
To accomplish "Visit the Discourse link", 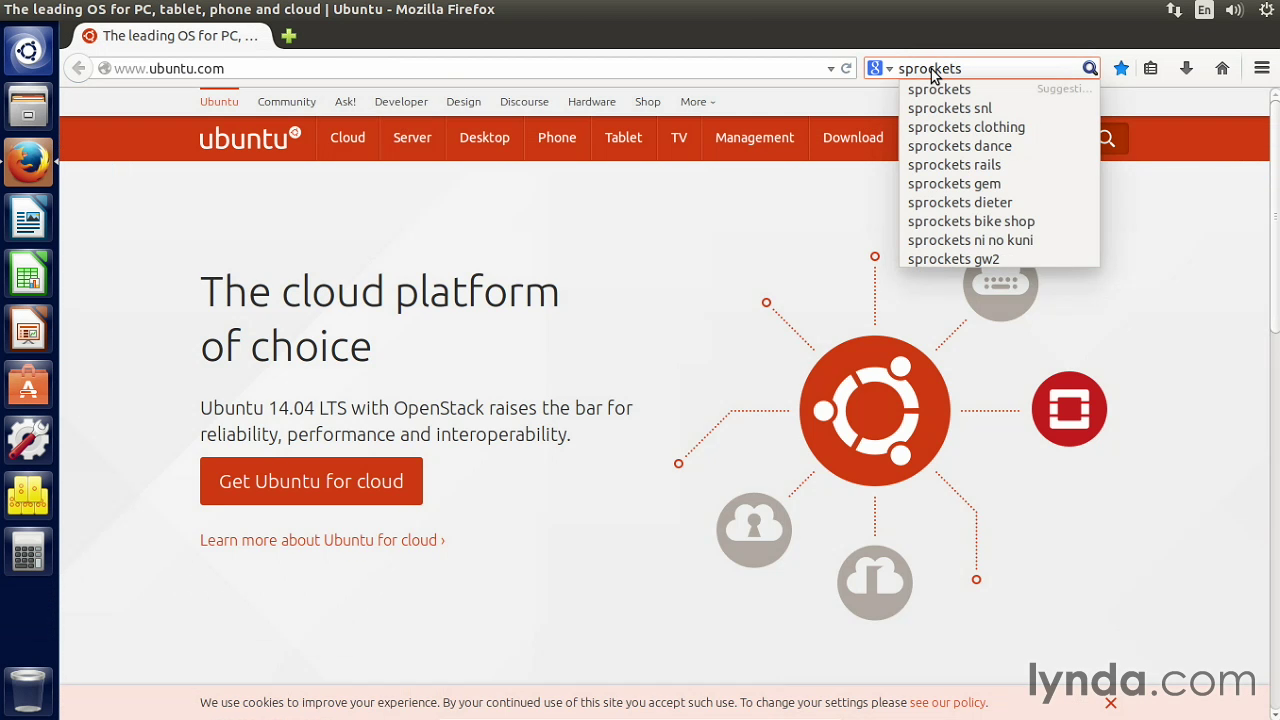I will 524,102.
